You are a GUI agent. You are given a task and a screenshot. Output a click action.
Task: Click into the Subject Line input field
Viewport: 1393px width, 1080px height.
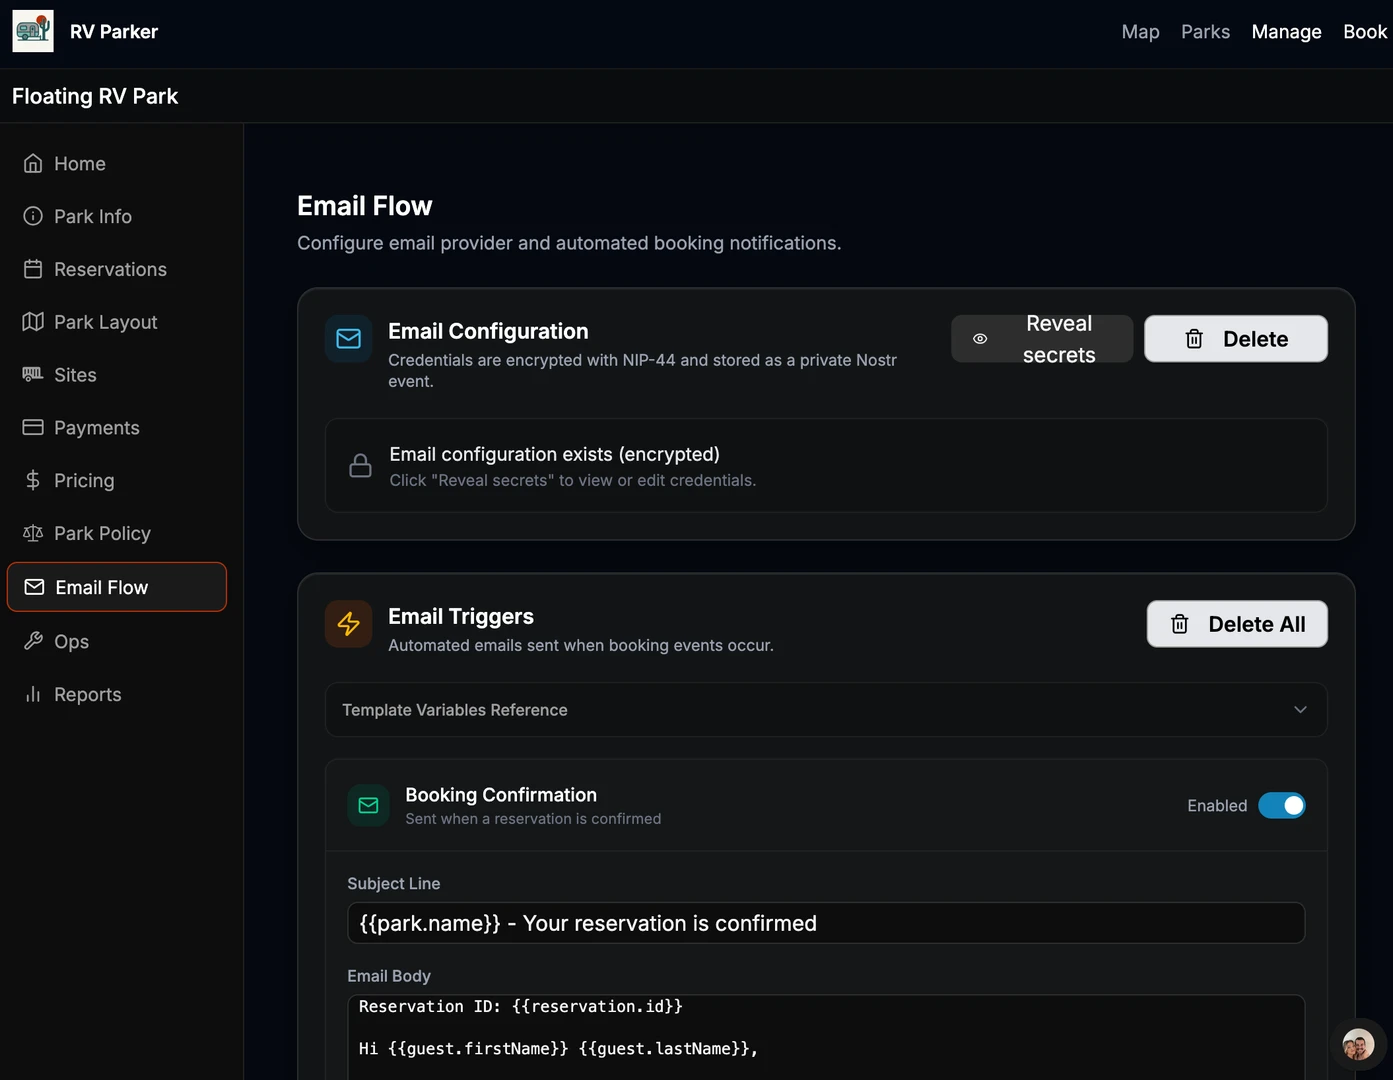pyautogui.click(x=825, y=923)
